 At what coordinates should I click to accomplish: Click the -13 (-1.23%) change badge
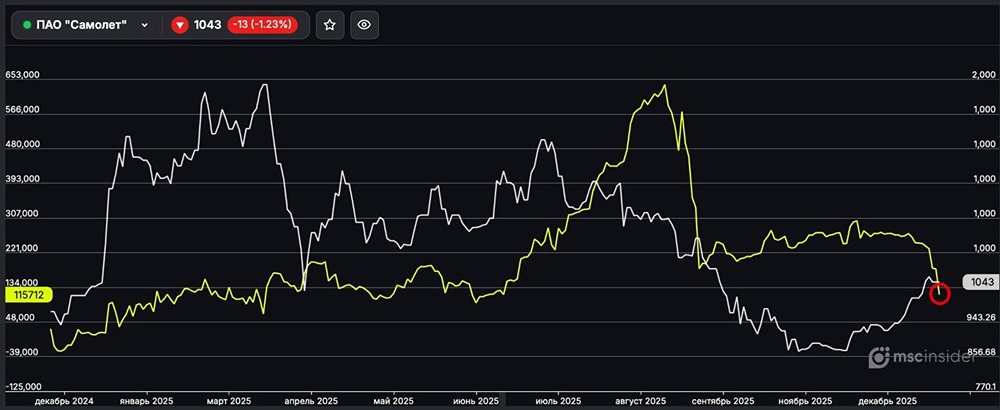(264, 25)
